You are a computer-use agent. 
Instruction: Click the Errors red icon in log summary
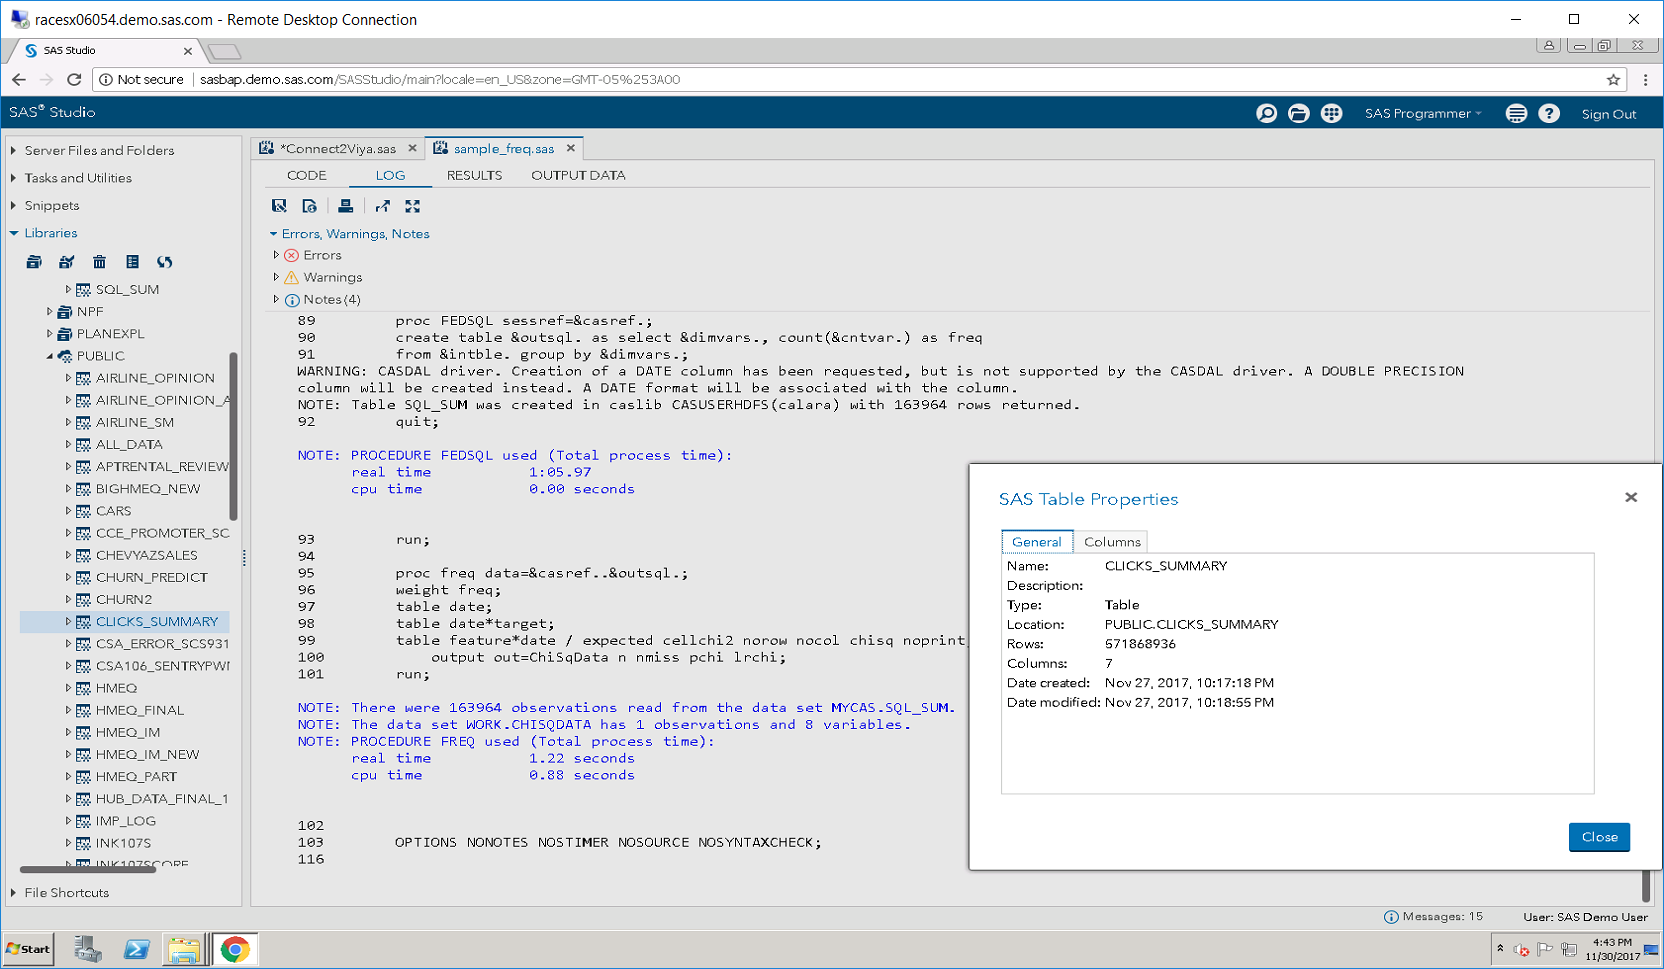coord(292,256)
